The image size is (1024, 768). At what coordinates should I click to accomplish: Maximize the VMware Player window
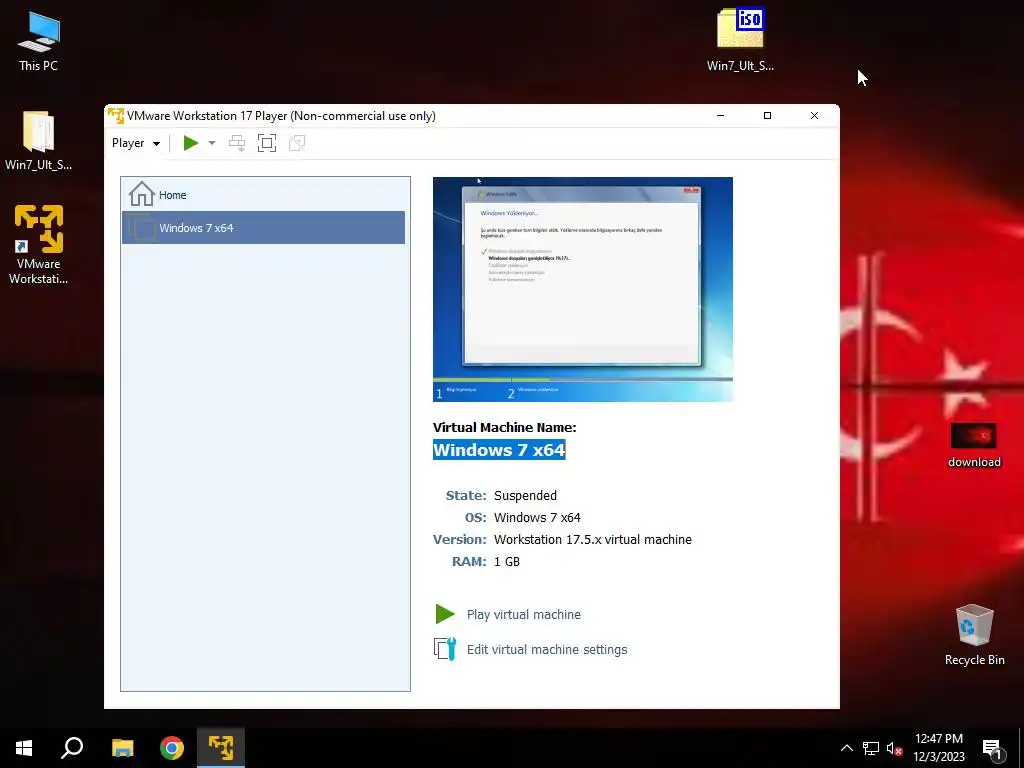(767, 116)
